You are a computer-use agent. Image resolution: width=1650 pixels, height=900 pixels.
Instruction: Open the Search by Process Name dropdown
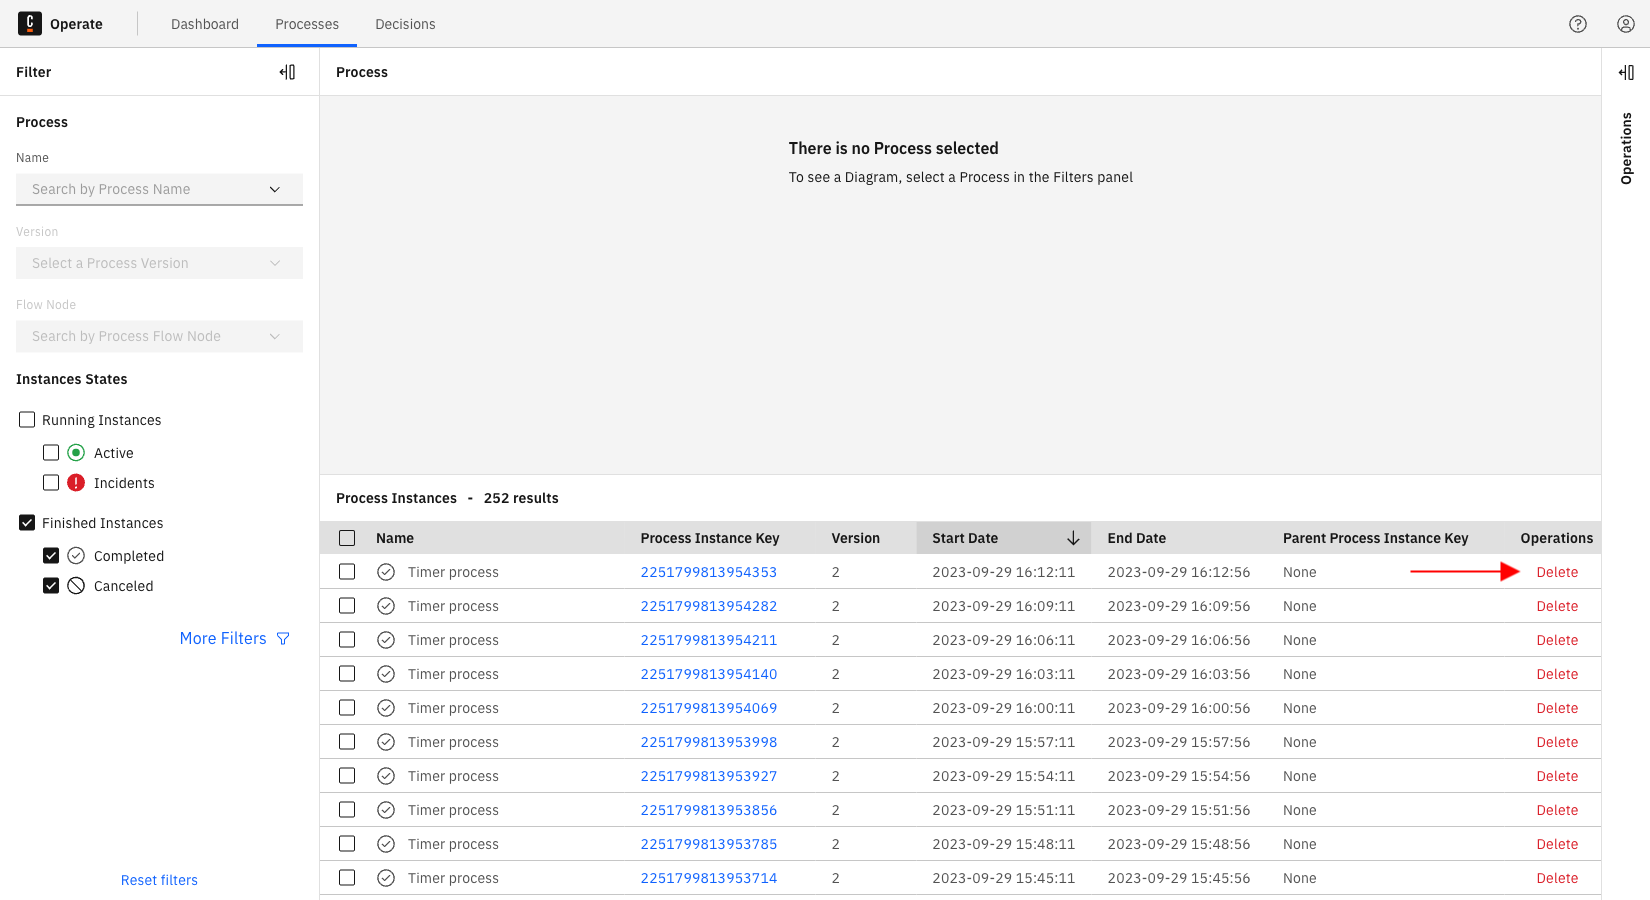click(159, 189)
